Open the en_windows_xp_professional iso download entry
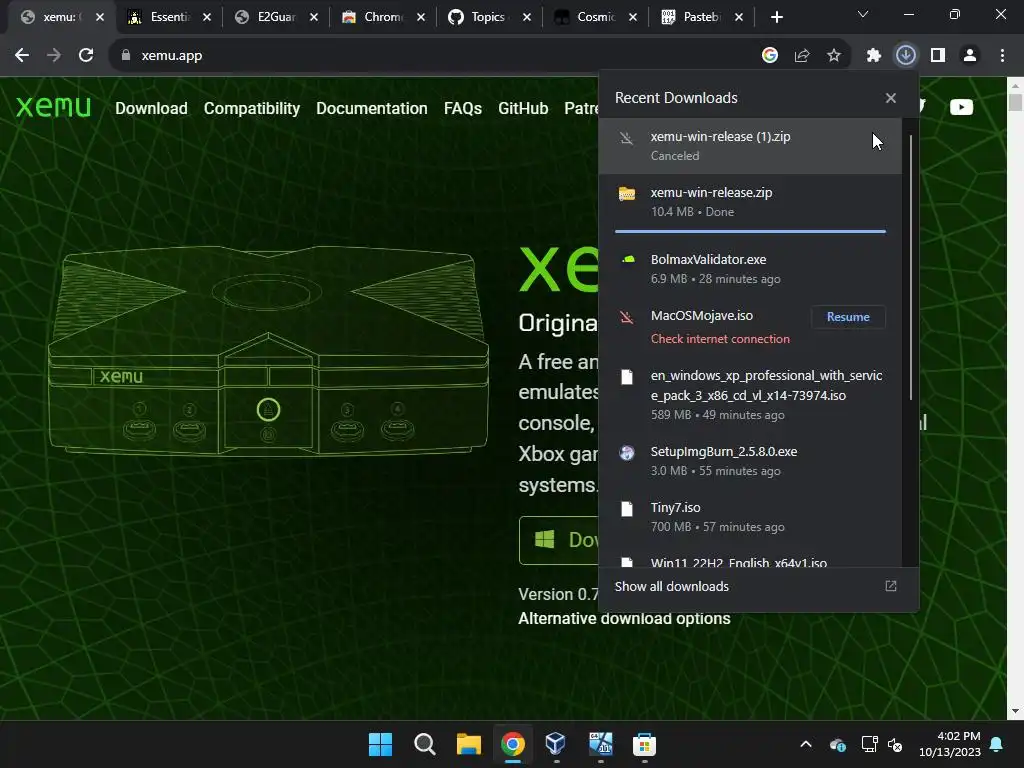The width and height of the screenshot is (1024, 768). [750, 394]
